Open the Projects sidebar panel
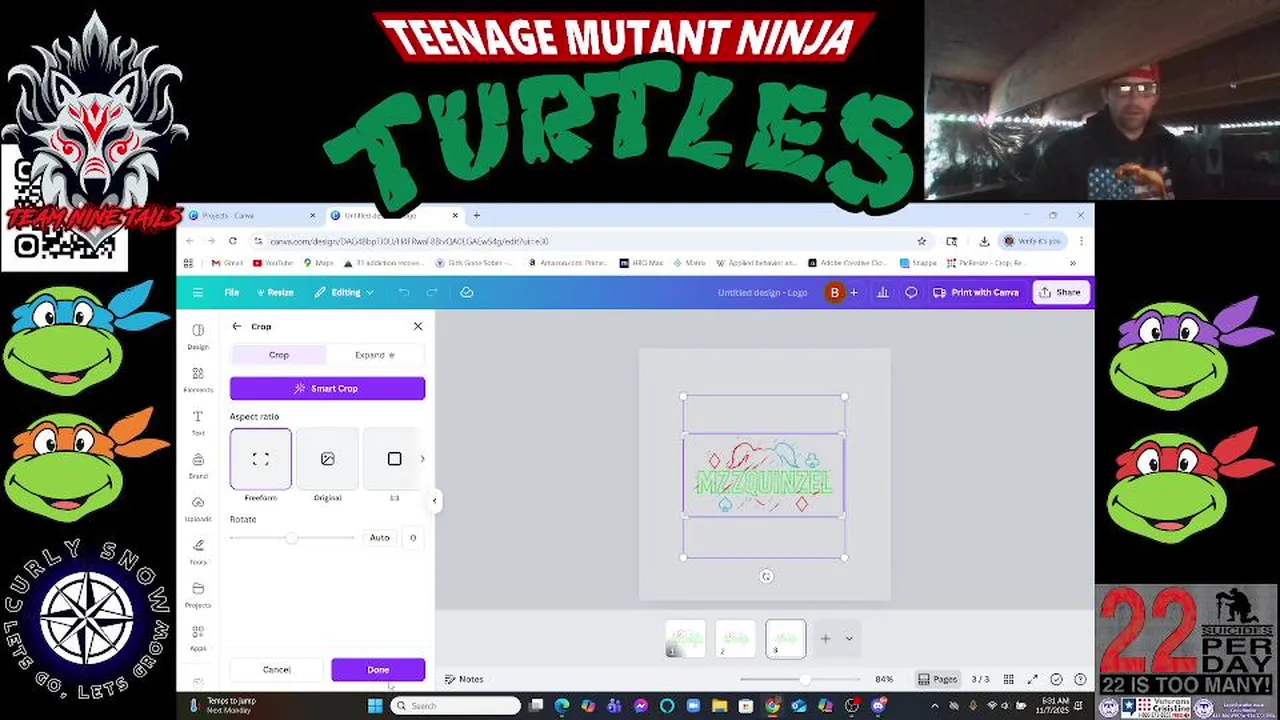This screenshot has height=720, width=1280. (198, 595)
